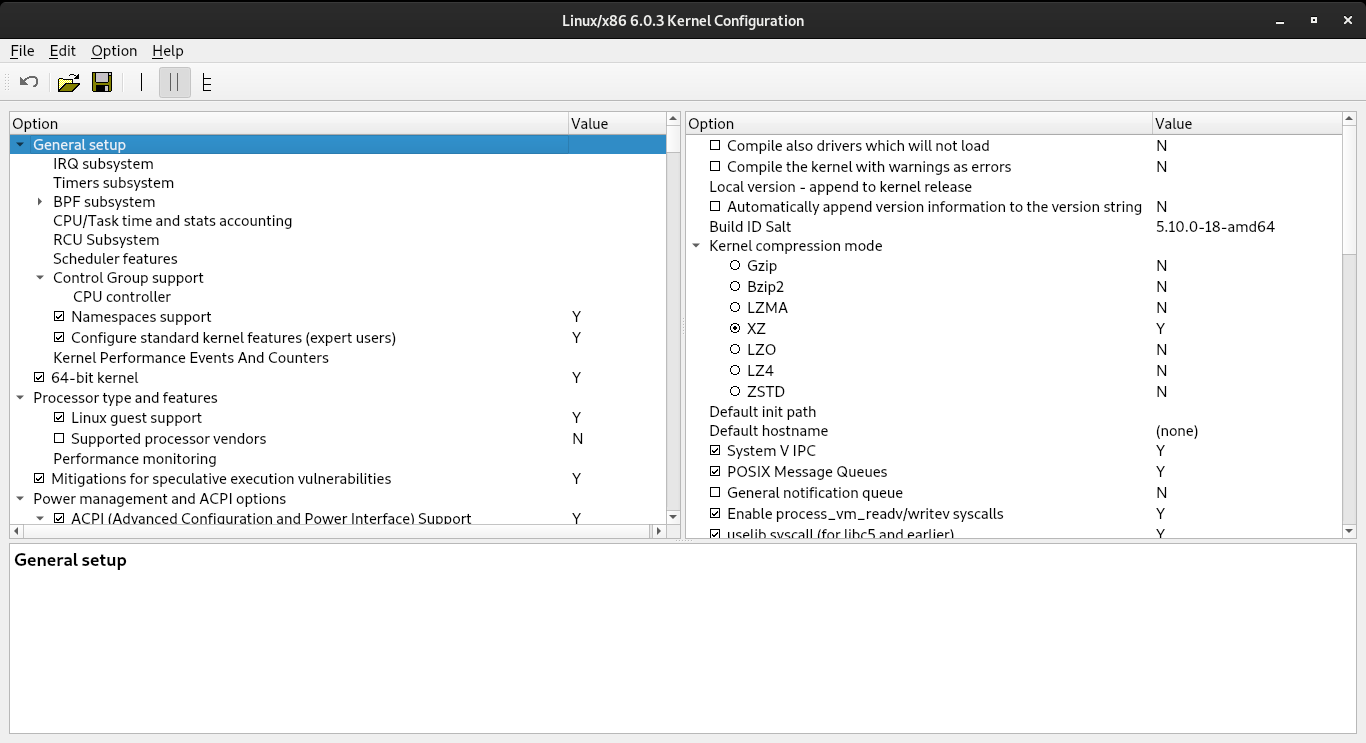Click Build ID Salt value 5.10.0-18-amd64

[1215, 227]
